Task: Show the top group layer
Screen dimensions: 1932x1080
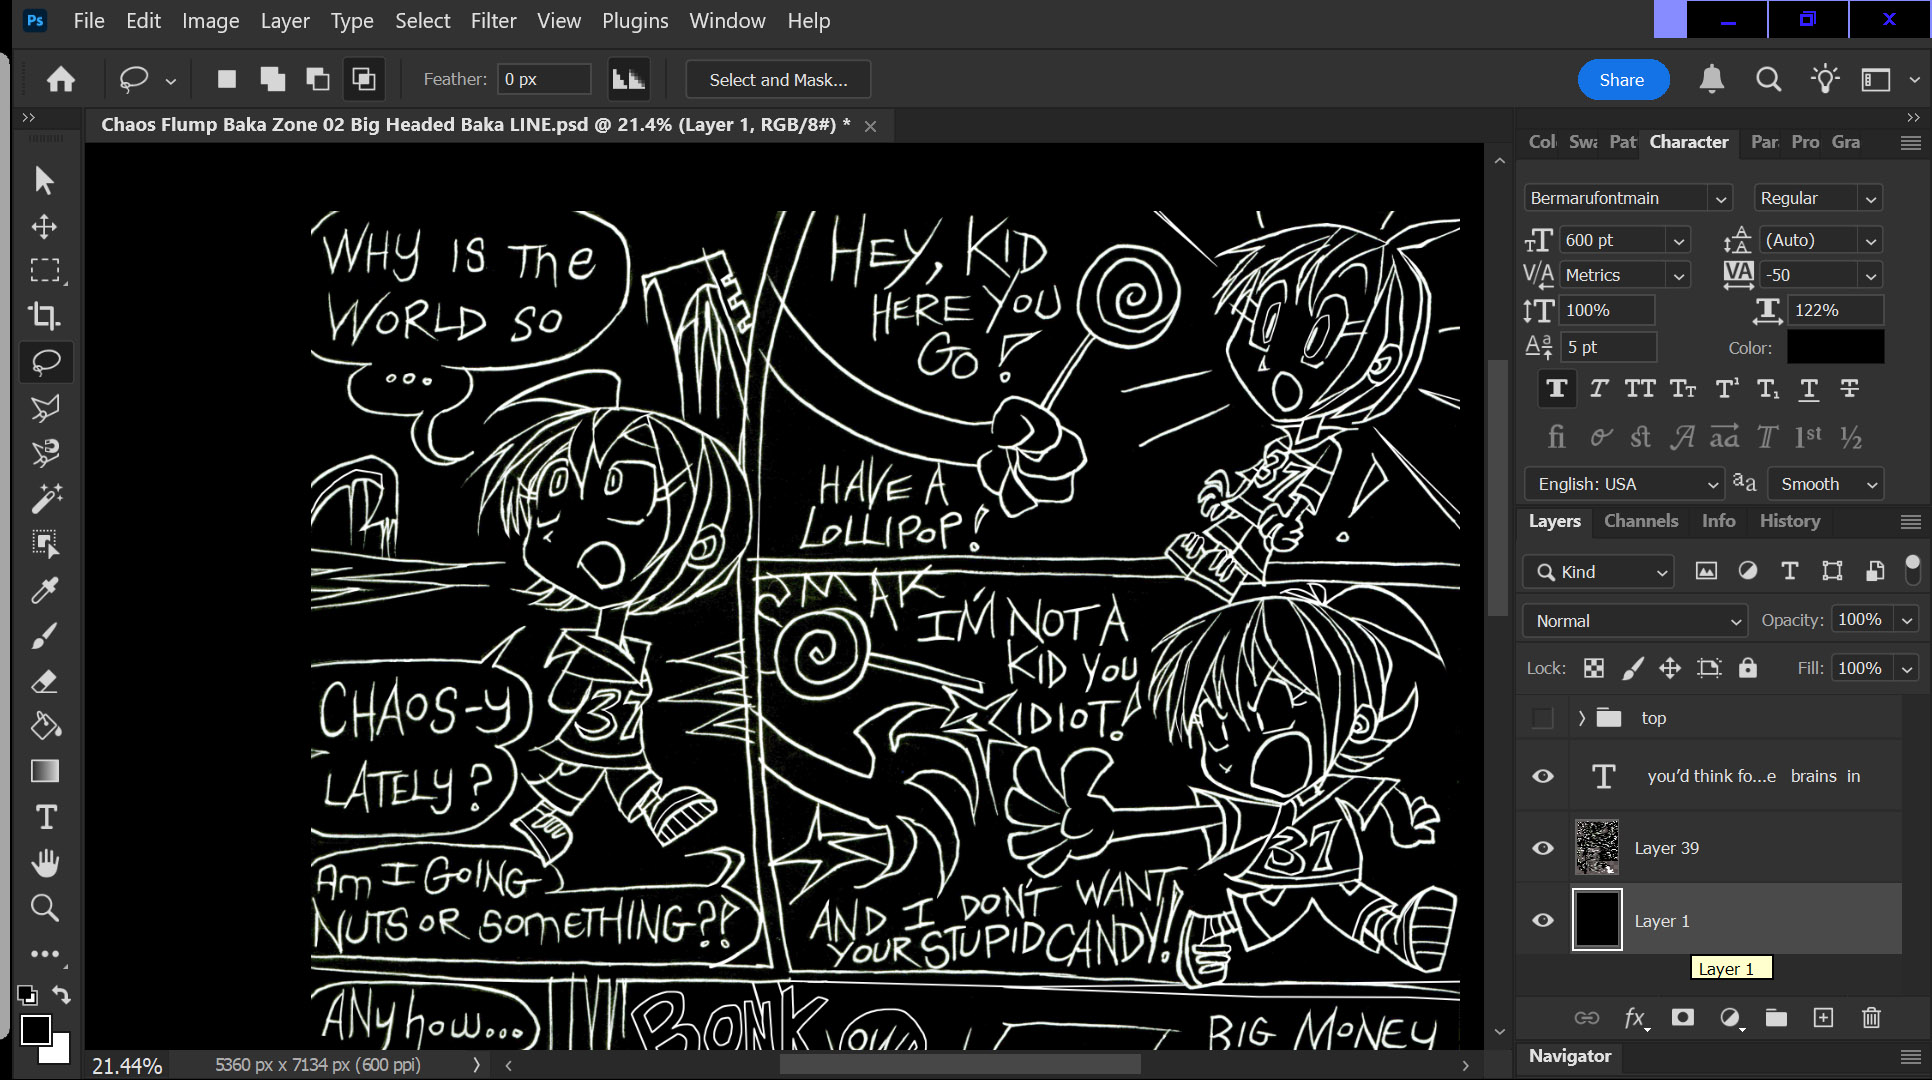Action: 1543,718
